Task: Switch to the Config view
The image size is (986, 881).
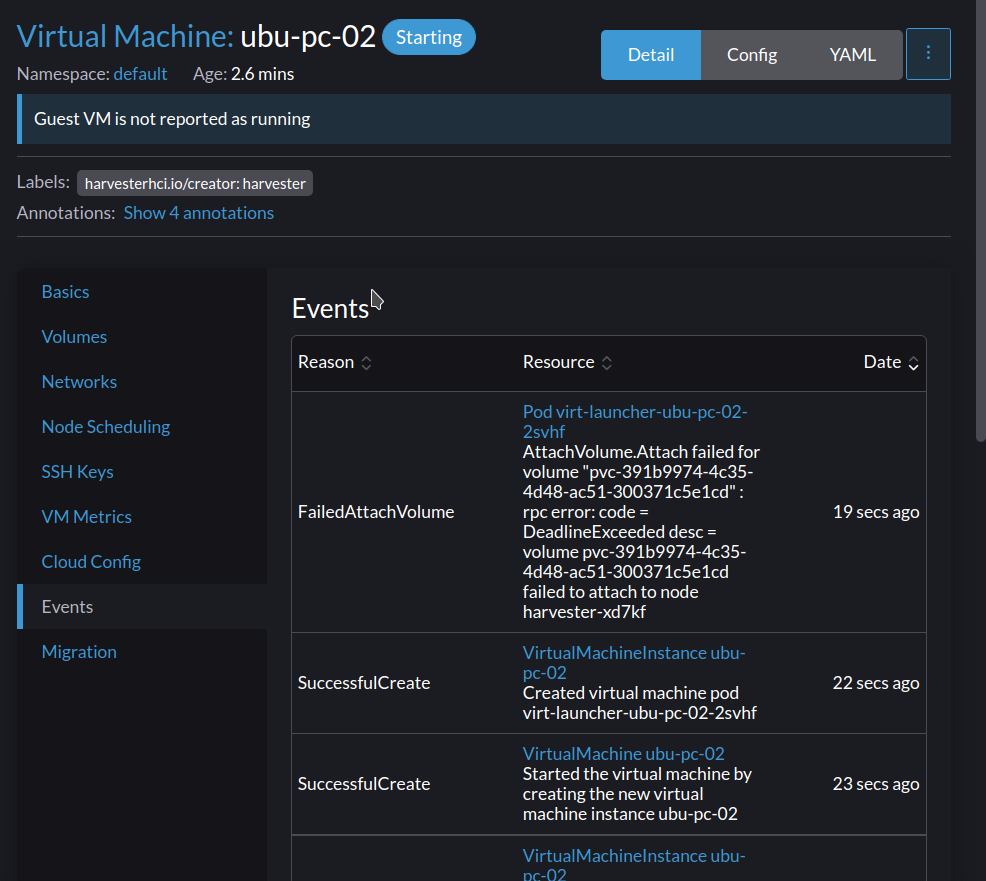Action: click(751, 55)
